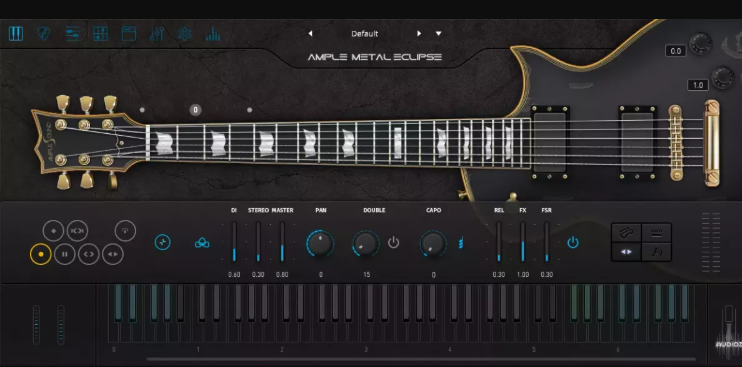The width and height of the screenshot is (742, 367).
Task: Click the STEREO level slider
Action: [x=258, y=242]
